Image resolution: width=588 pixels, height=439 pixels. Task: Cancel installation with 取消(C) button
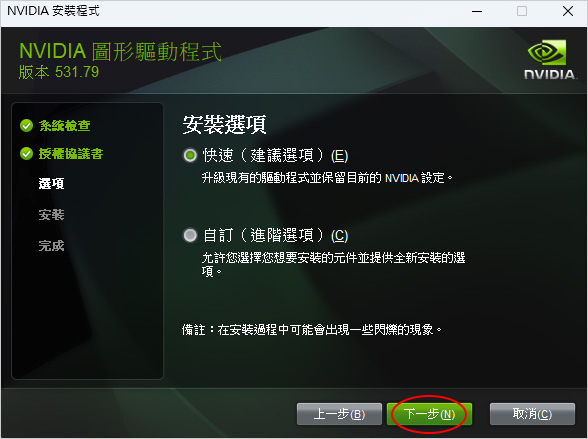(532, 414)
